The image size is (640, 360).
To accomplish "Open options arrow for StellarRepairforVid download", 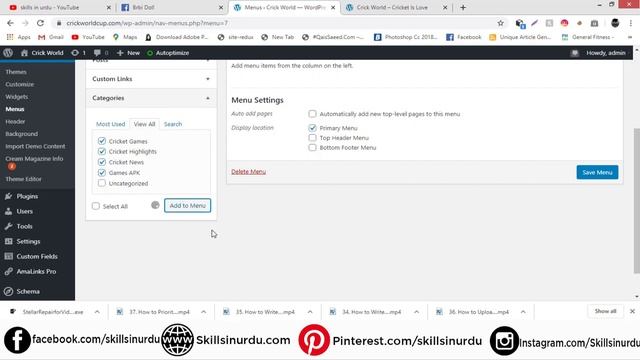I will [x=97, y=312].
